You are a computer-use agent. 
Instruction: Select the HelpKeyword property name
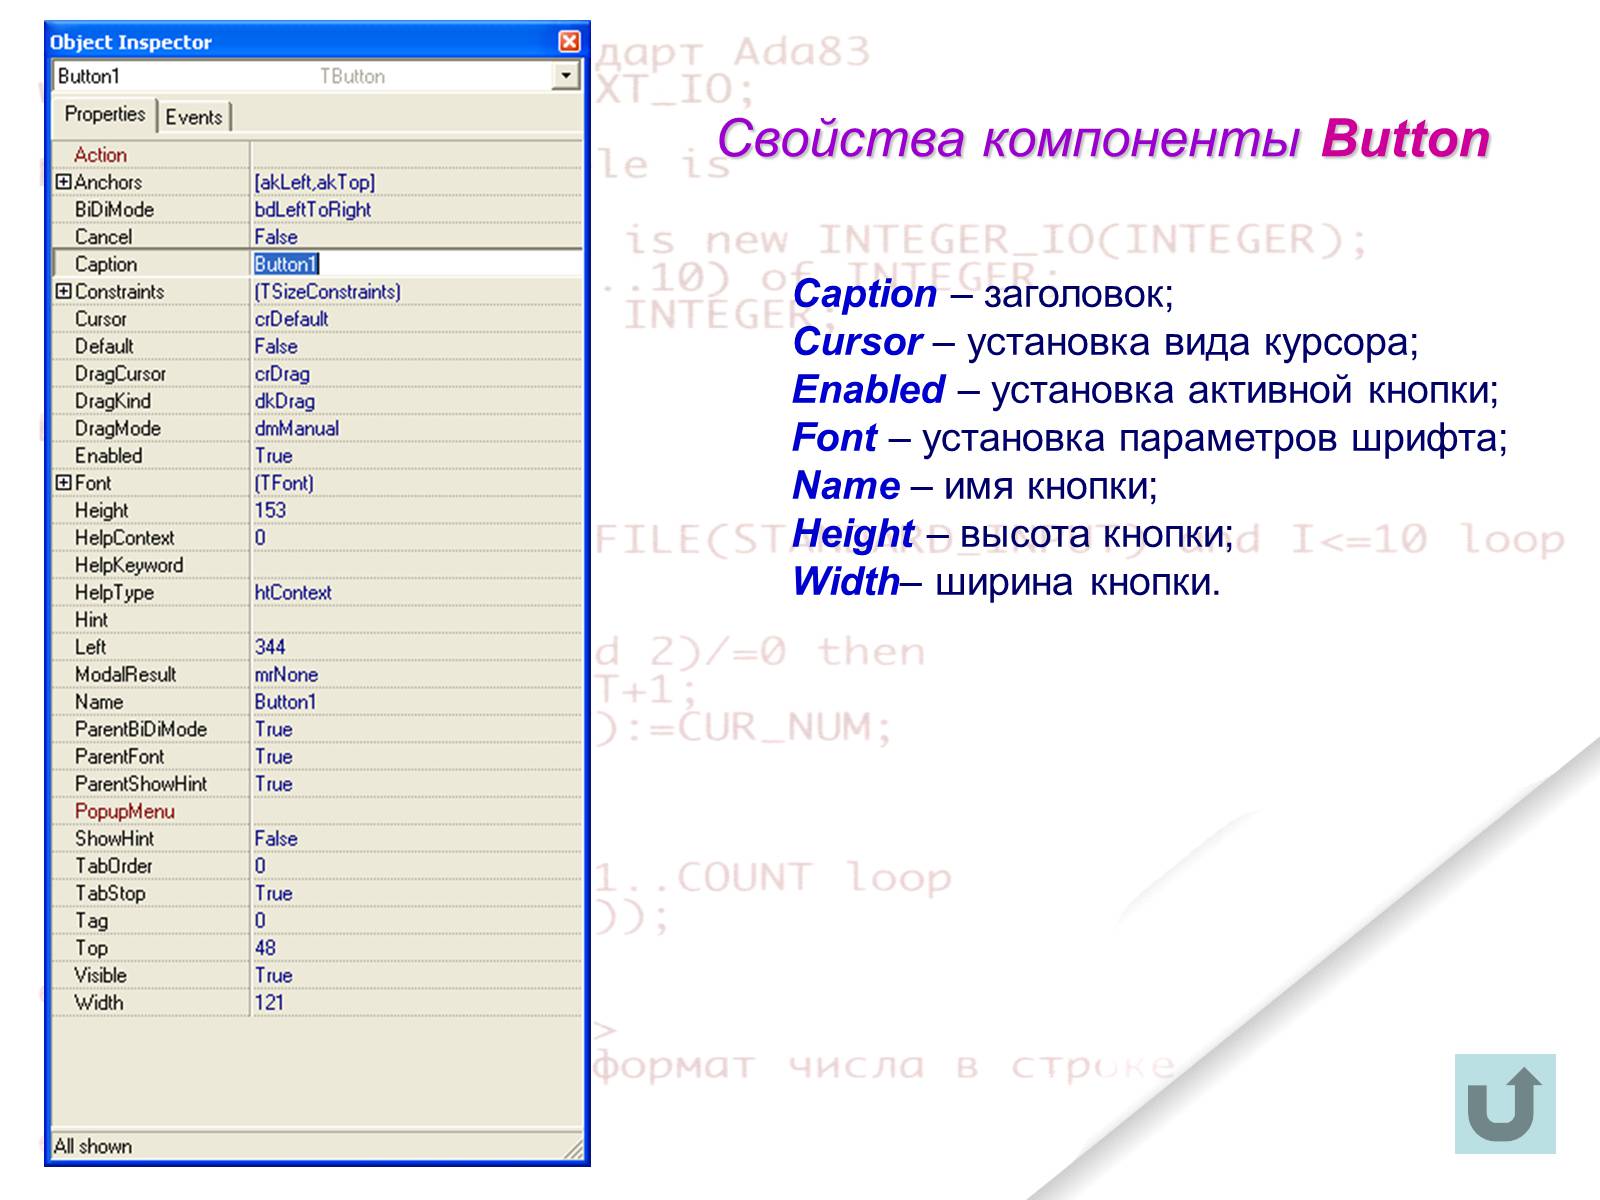coord(129,565)
